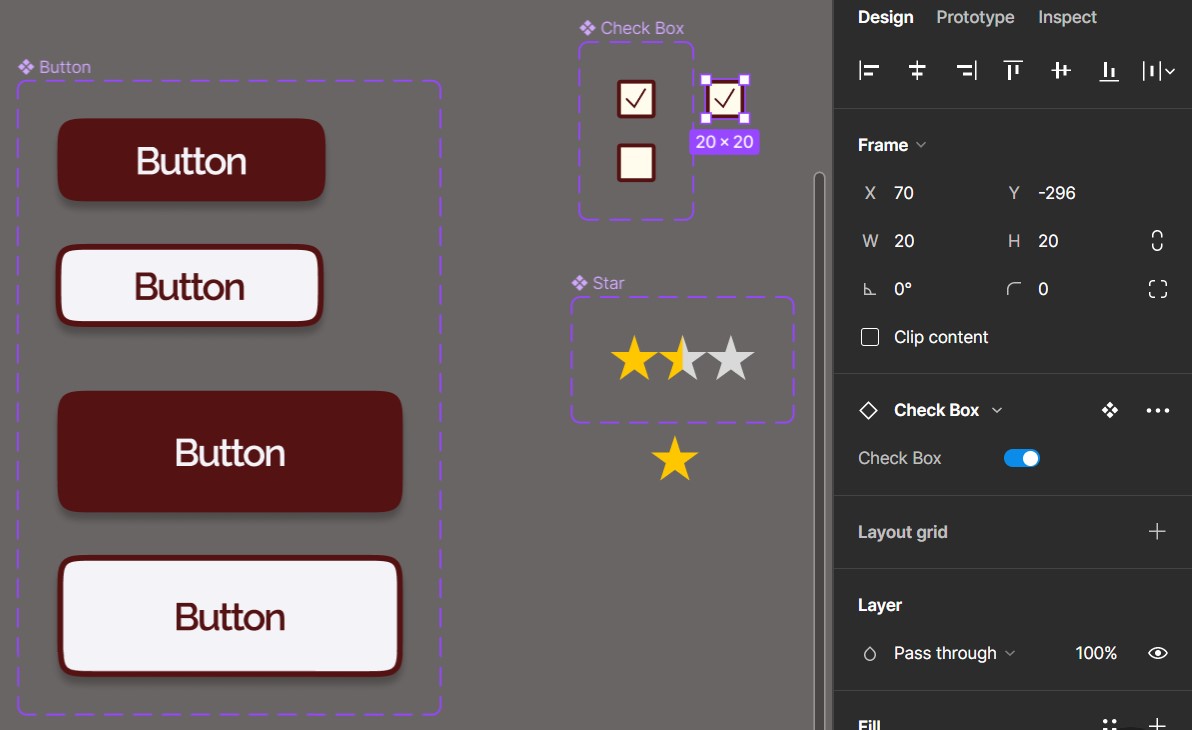Open the Fill styles icon
1192x730 pixels.
pyautogui.click(x=1110, y=724)
